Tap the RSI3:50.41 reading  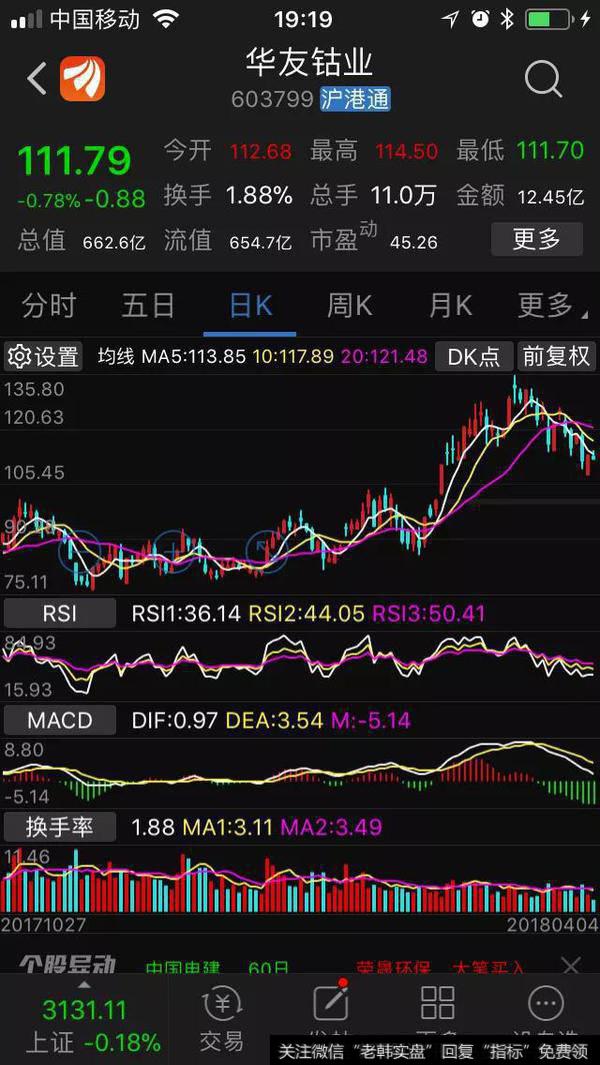coord(428,614)
